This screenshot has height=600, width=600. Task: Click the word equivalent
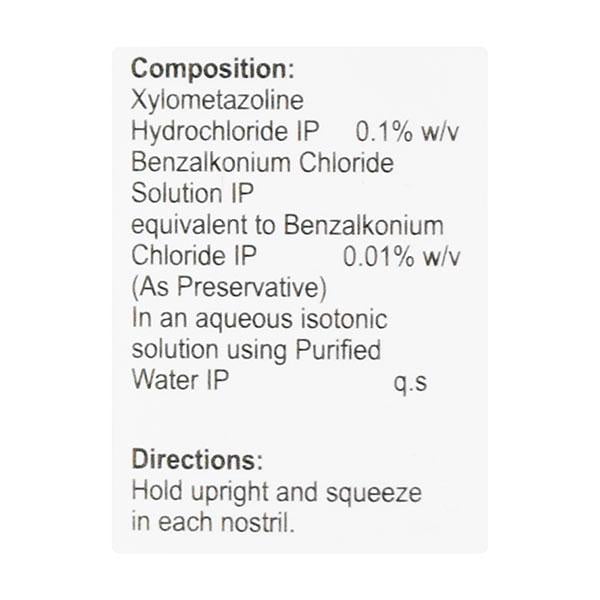[192, 225]
